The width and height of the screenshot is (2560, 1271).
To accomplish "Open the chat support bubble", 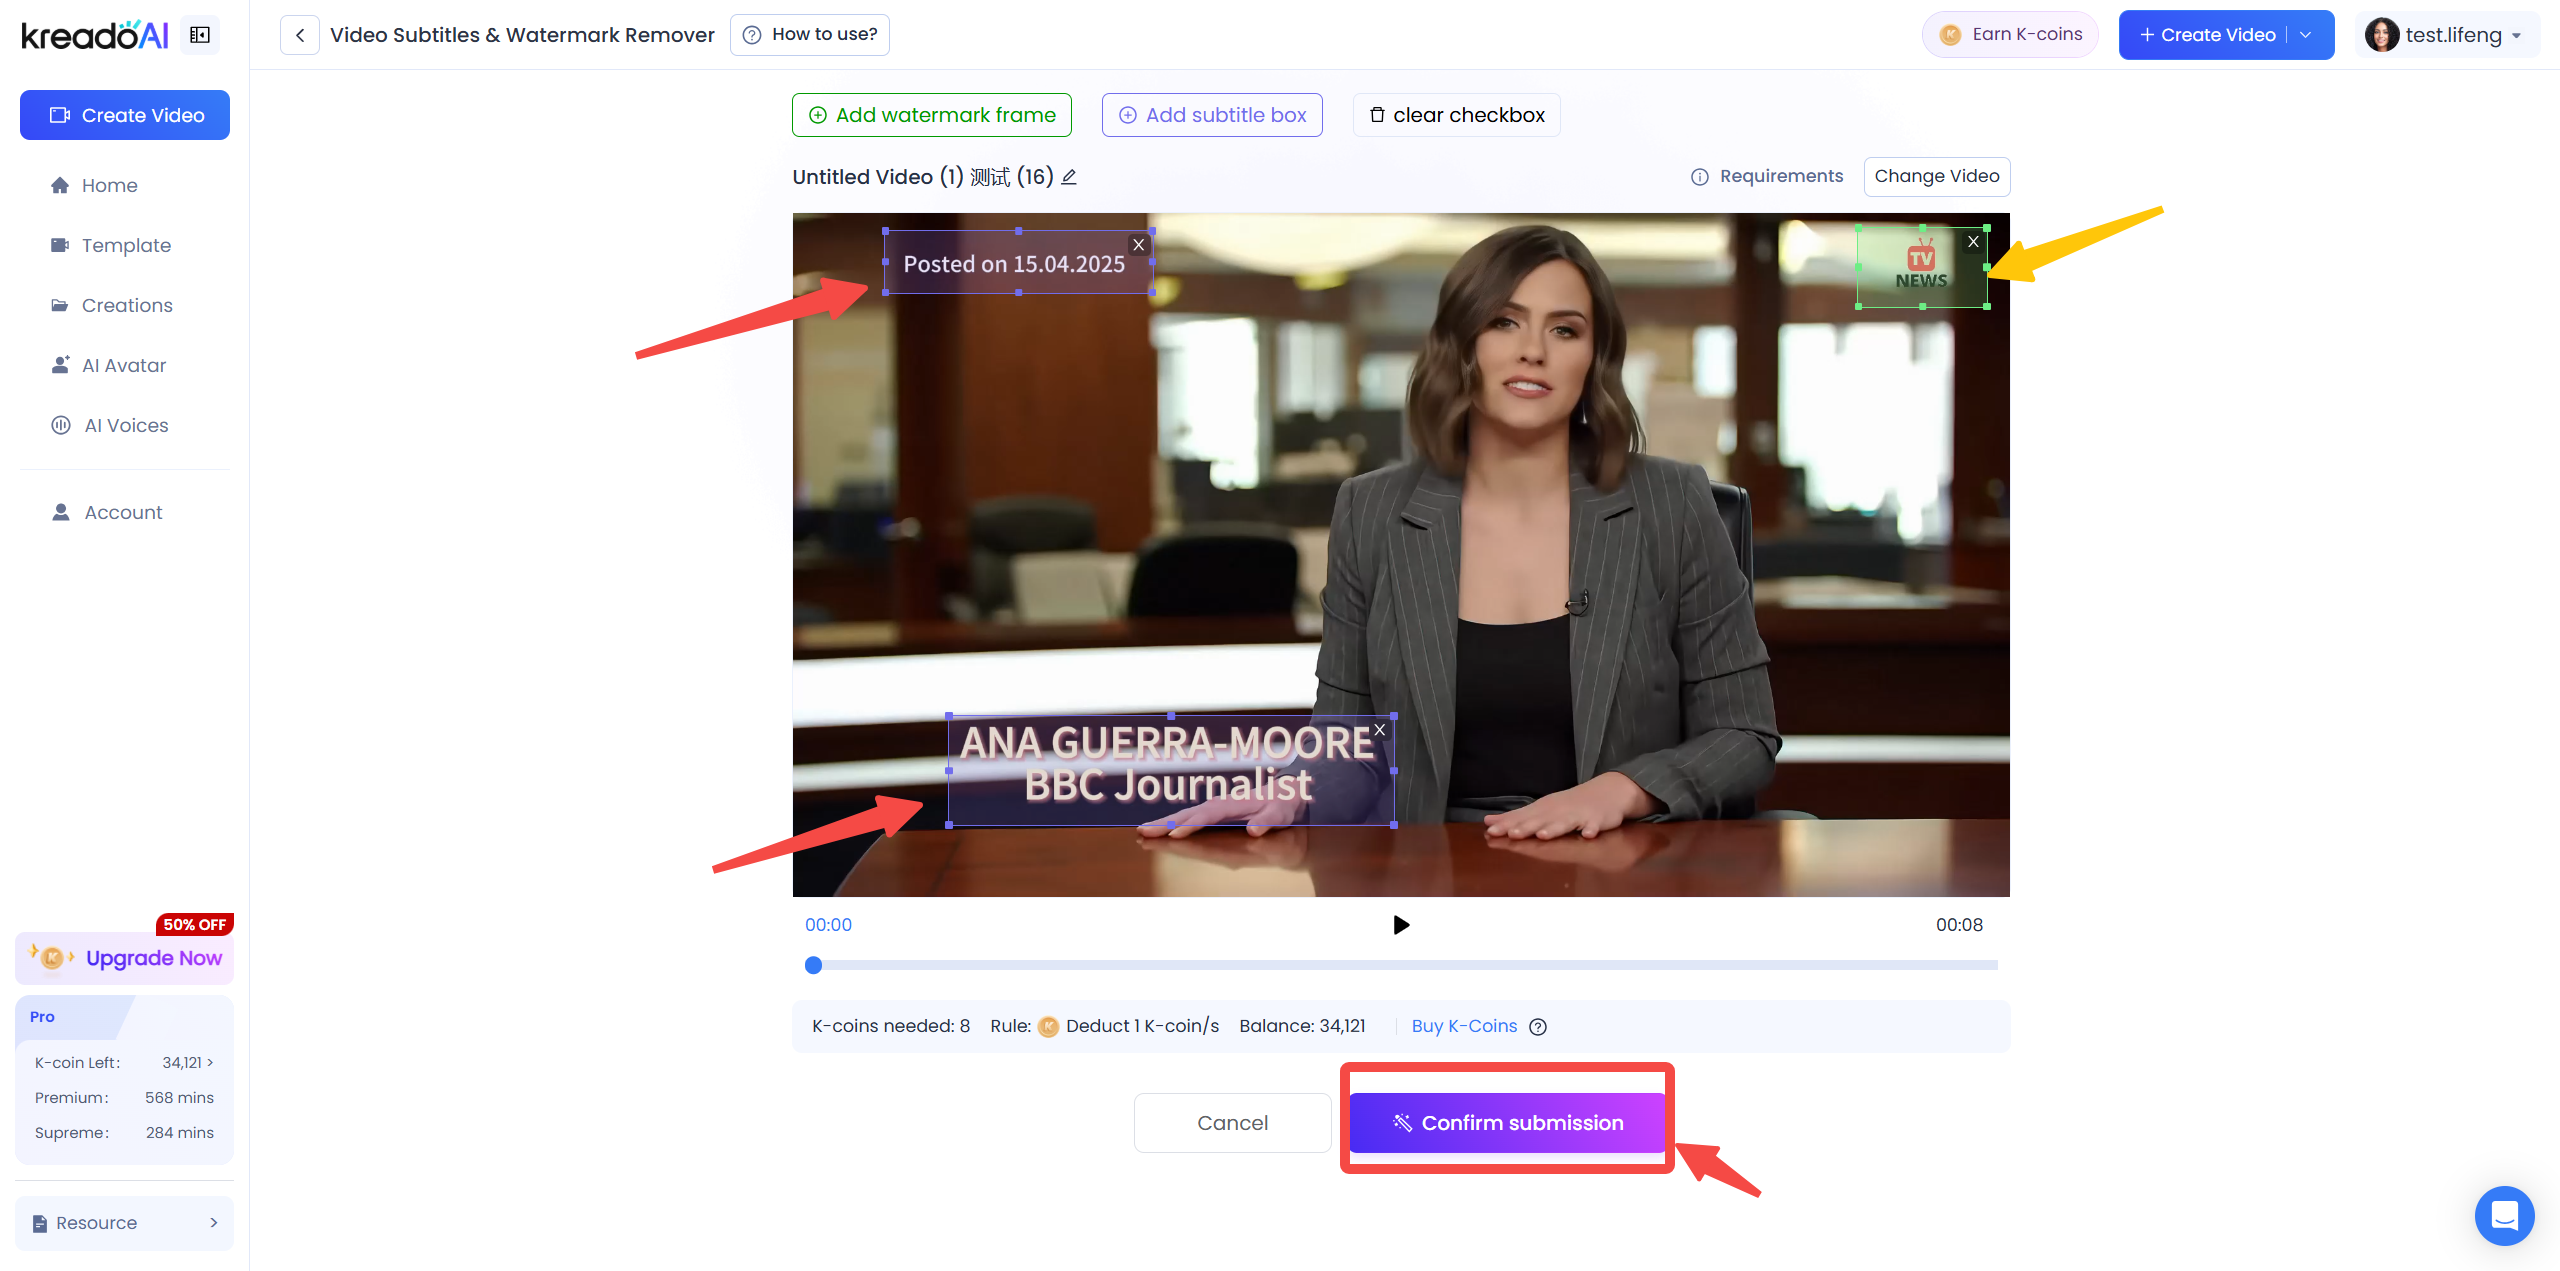I will tap(2504, 1215).
